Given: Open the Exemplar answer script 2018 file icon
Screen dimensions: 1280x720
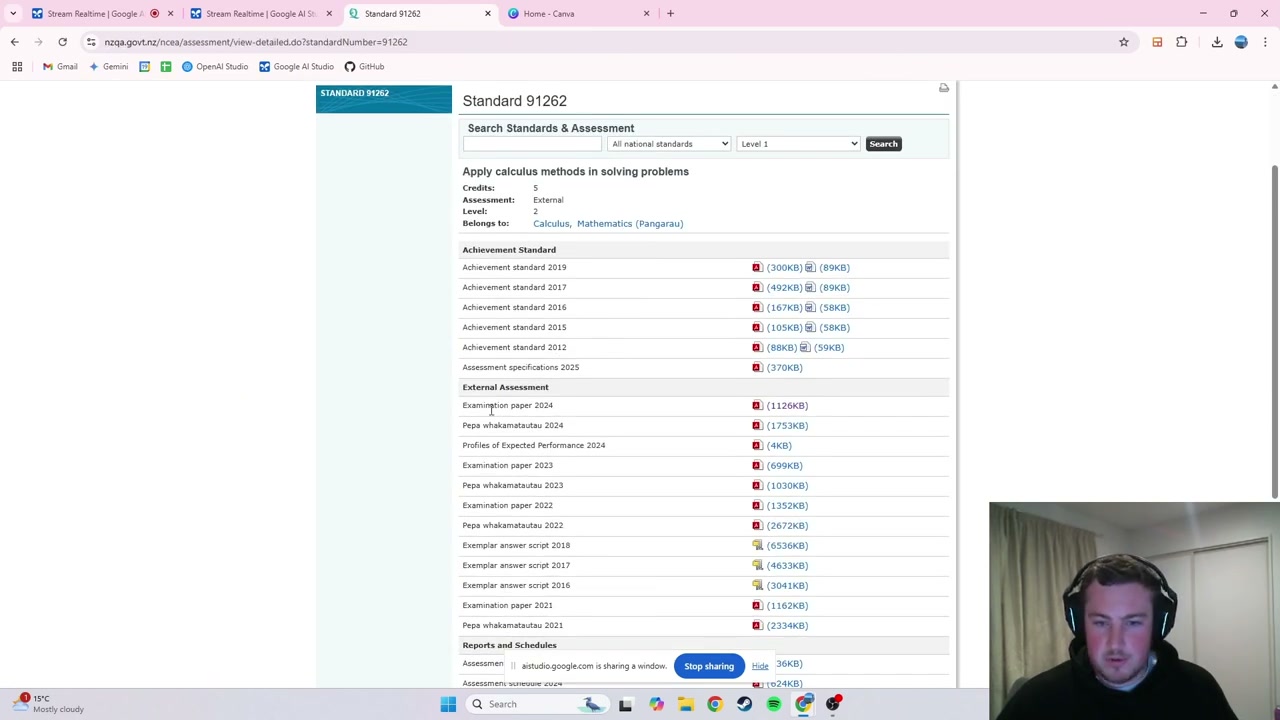Looking at the screenshot, I should point(757,545).
